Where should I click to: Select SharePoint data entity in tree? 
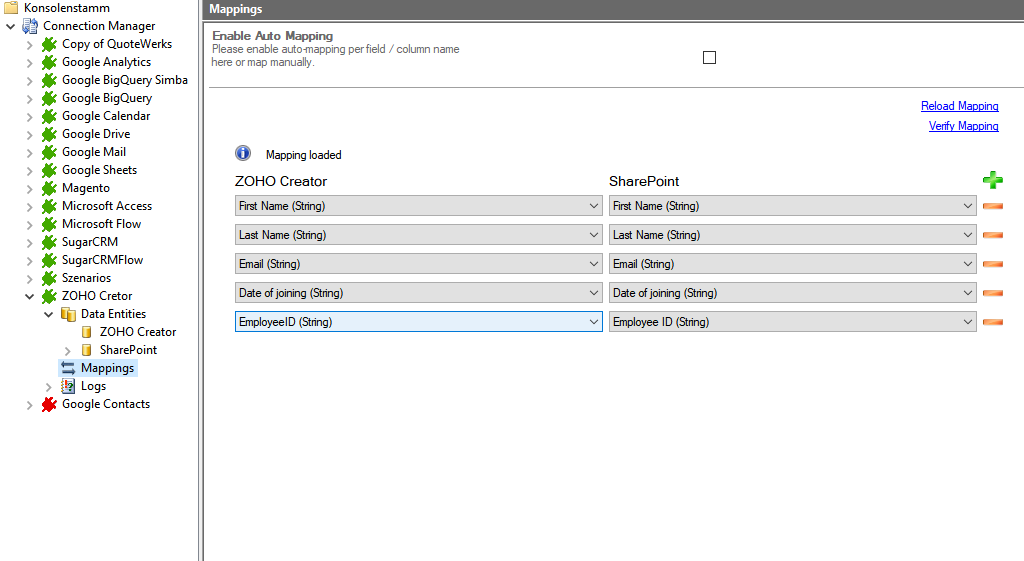(x=128, y=350)
